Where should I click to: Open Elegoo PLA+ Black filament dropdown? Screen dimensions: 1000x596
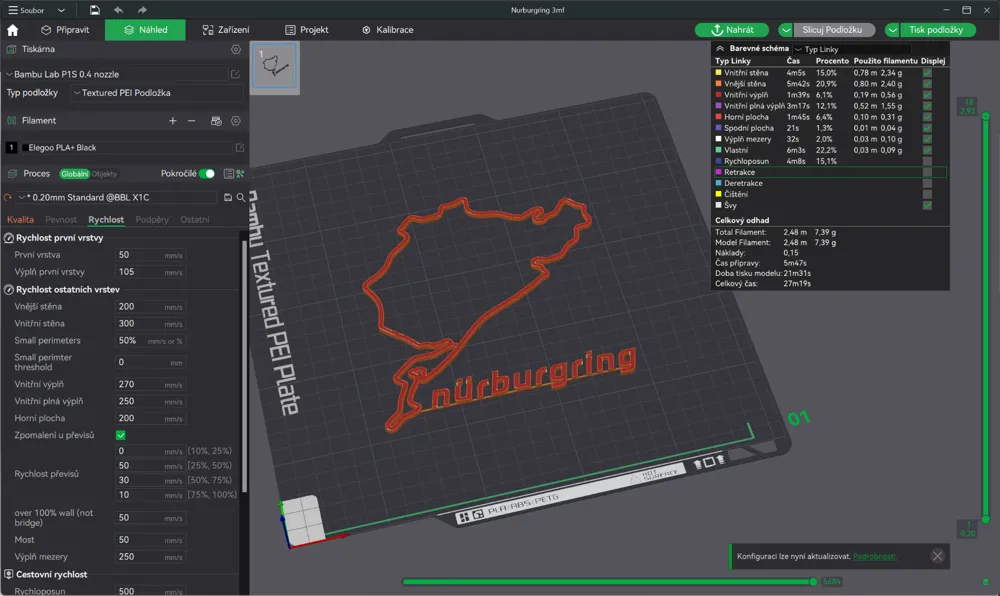[x=126, y=147]
